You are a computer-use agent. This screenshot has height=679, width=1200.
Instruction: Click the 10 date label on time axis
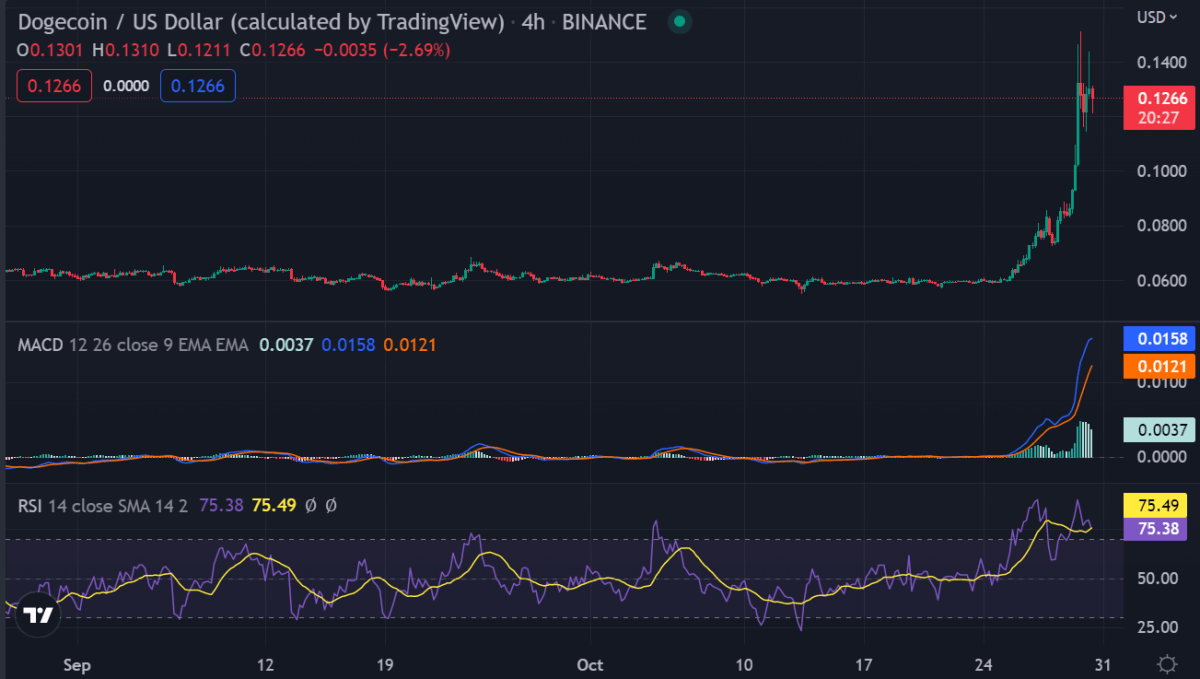click(x=745, y=664)
